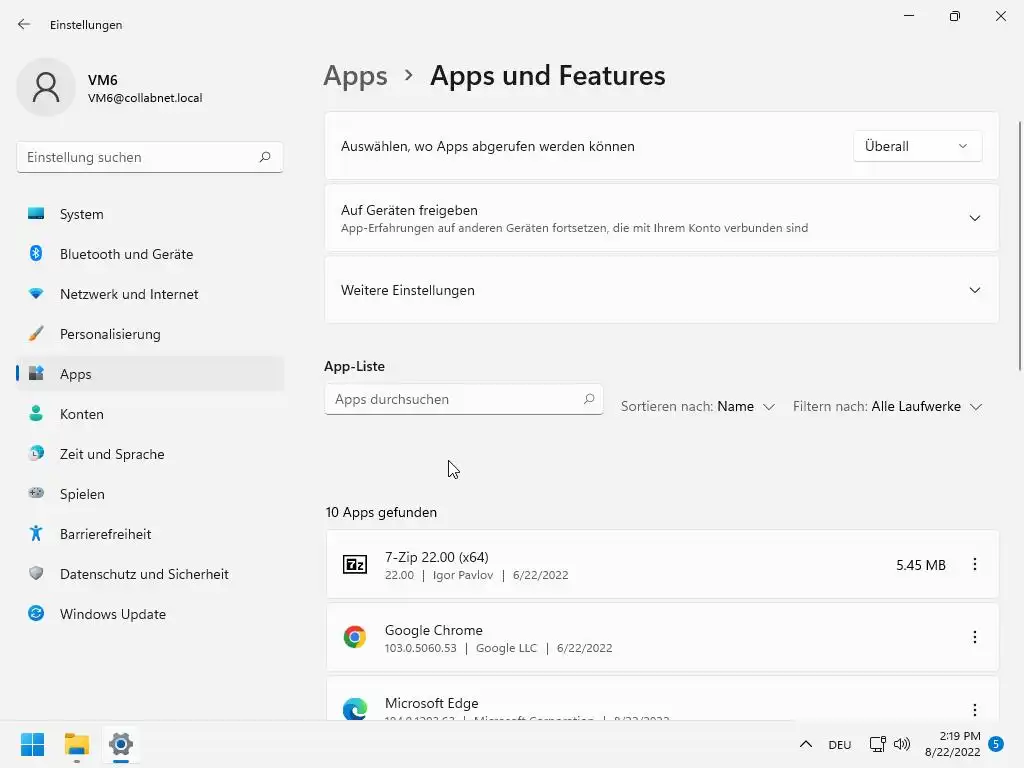The image size is (1024, 768).
Task: Click magnifier icon in Apps durchsuchen
Action: 589,399
